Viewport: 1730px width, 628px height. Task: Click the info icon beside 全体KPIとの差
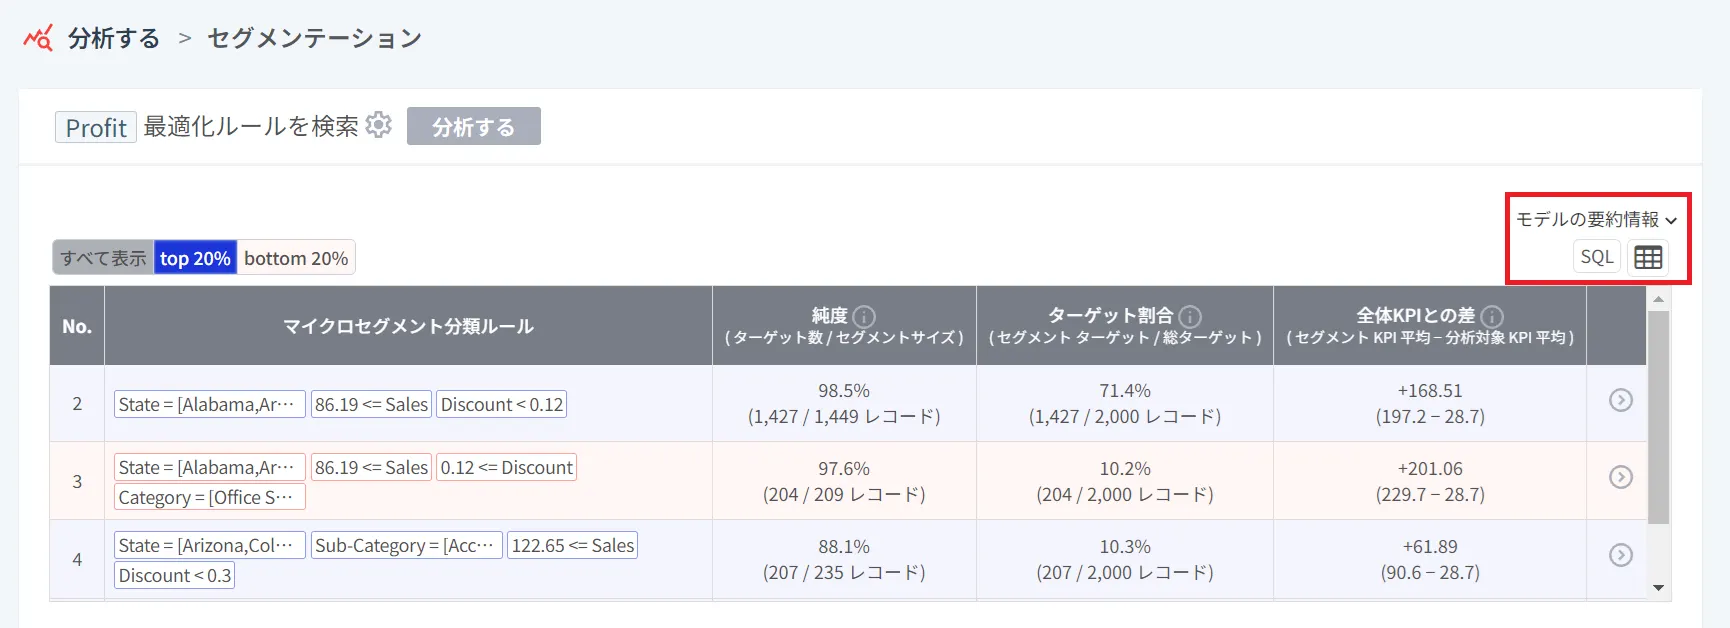(1492, 317)
